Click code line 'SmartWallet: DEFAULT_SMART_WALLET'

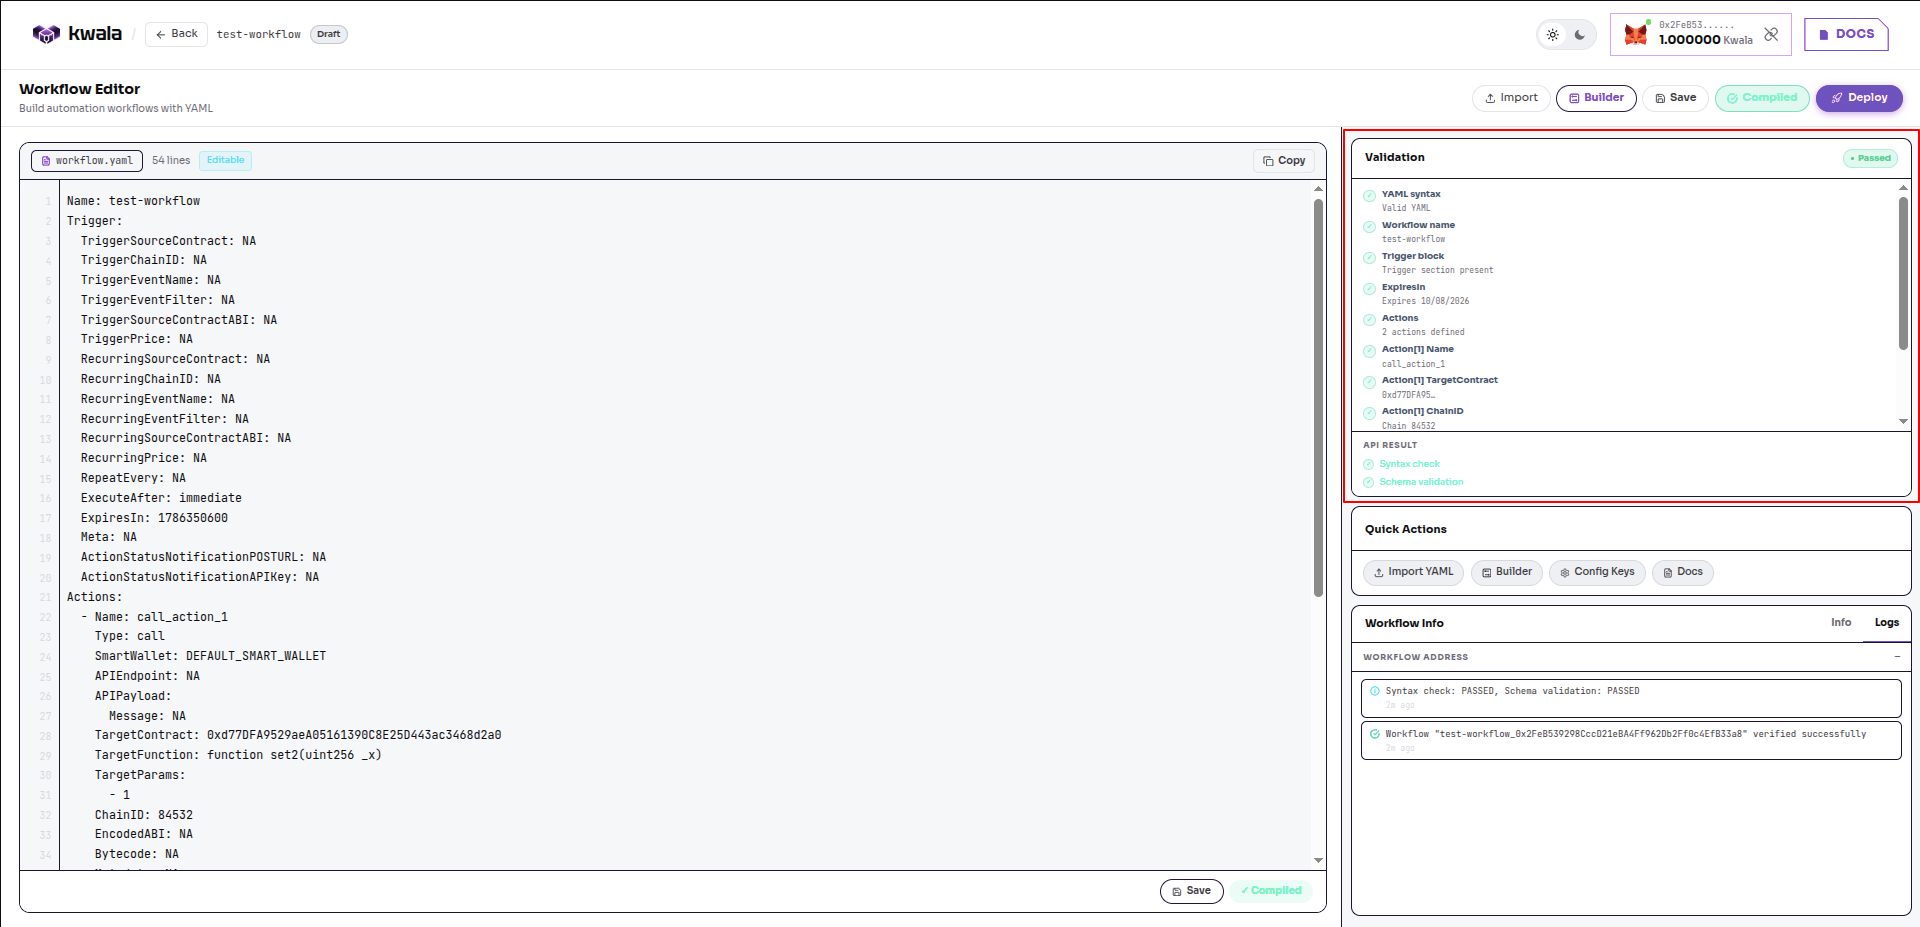[210, 656]
